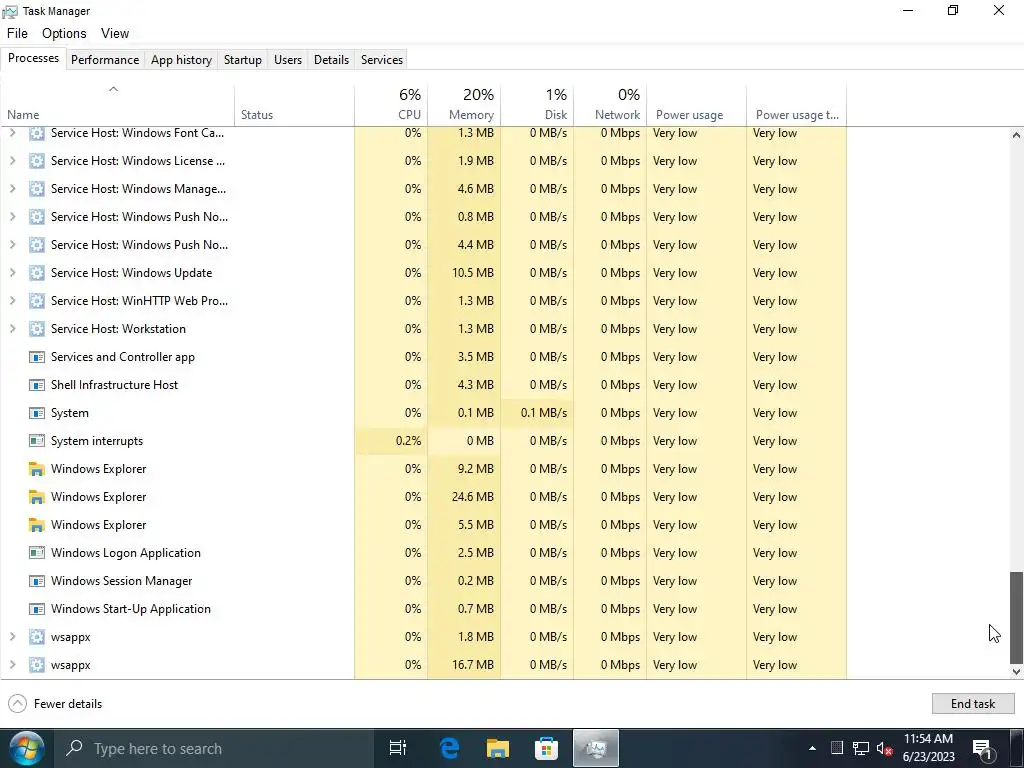Click the Service Host: Windows Update gear icon
Image resolution: width=1024 pixels, height=768 pixels.
click(37, 273)
